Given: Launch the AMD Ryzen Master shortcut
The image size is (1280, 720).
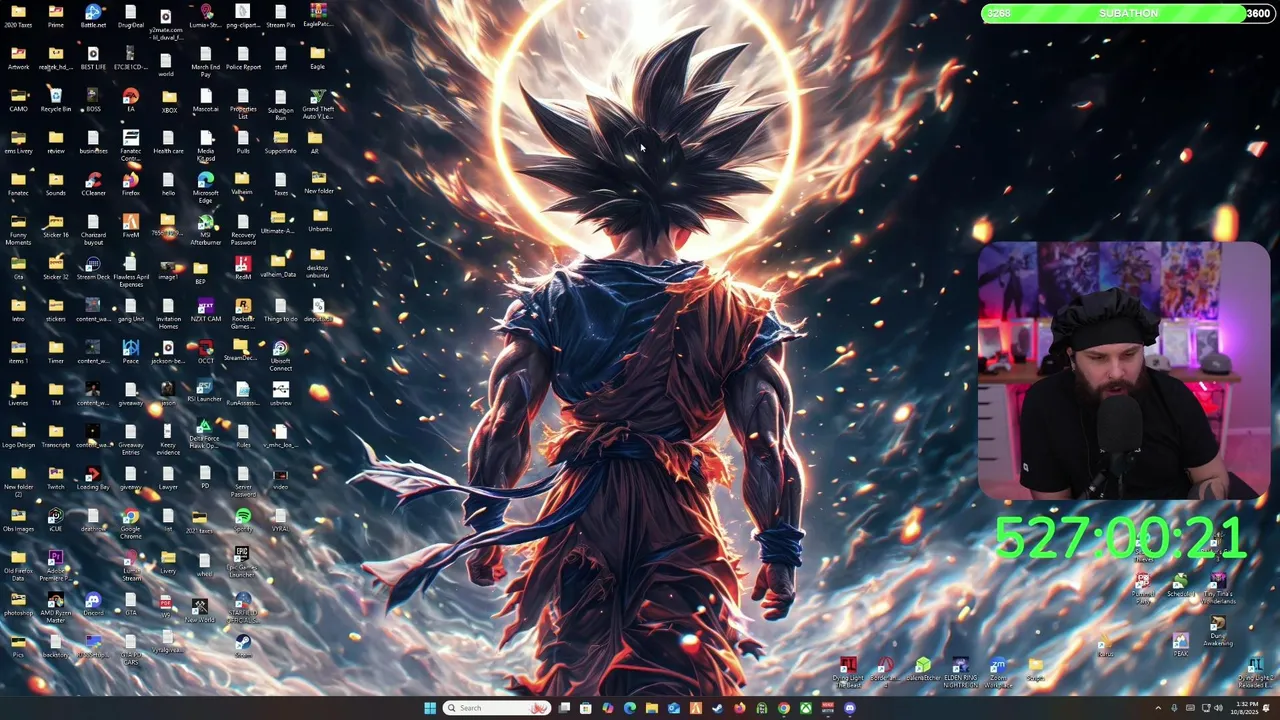Looking at the screenshot, I should (56, 607).
